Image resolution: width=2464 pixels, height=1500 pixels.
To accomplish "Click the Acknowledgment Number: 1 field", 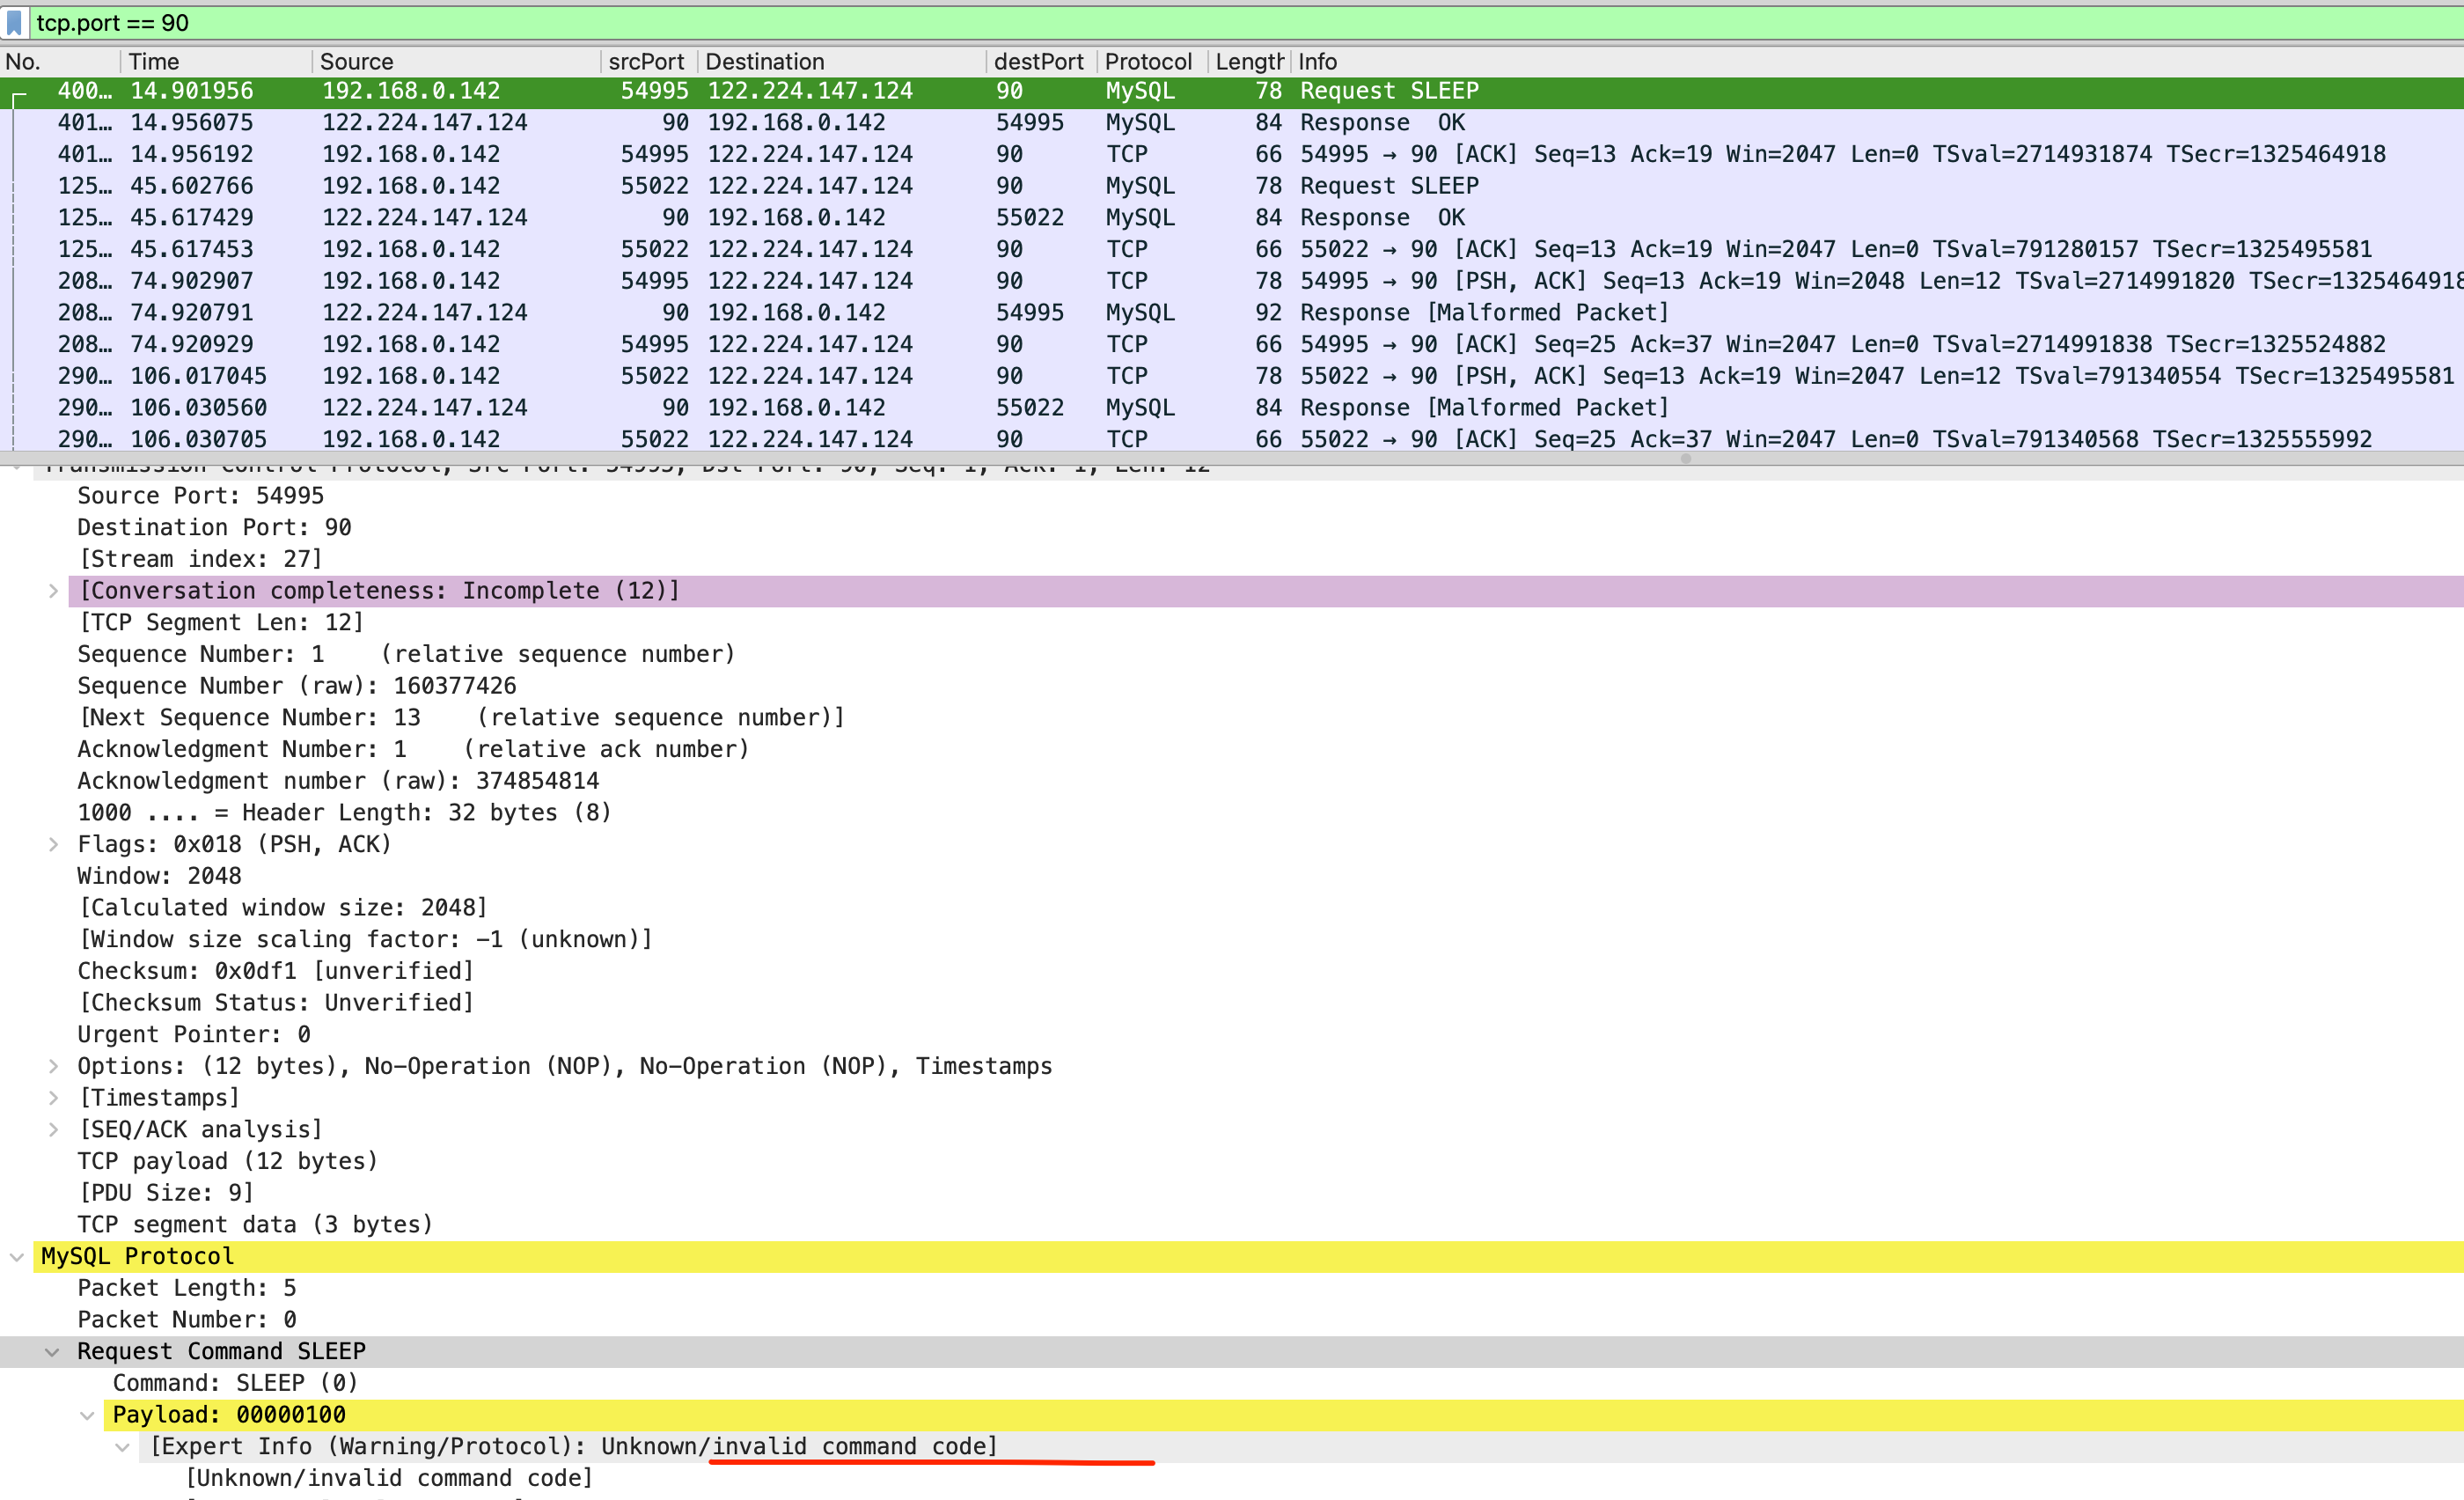I will click(x=413, y=749).
